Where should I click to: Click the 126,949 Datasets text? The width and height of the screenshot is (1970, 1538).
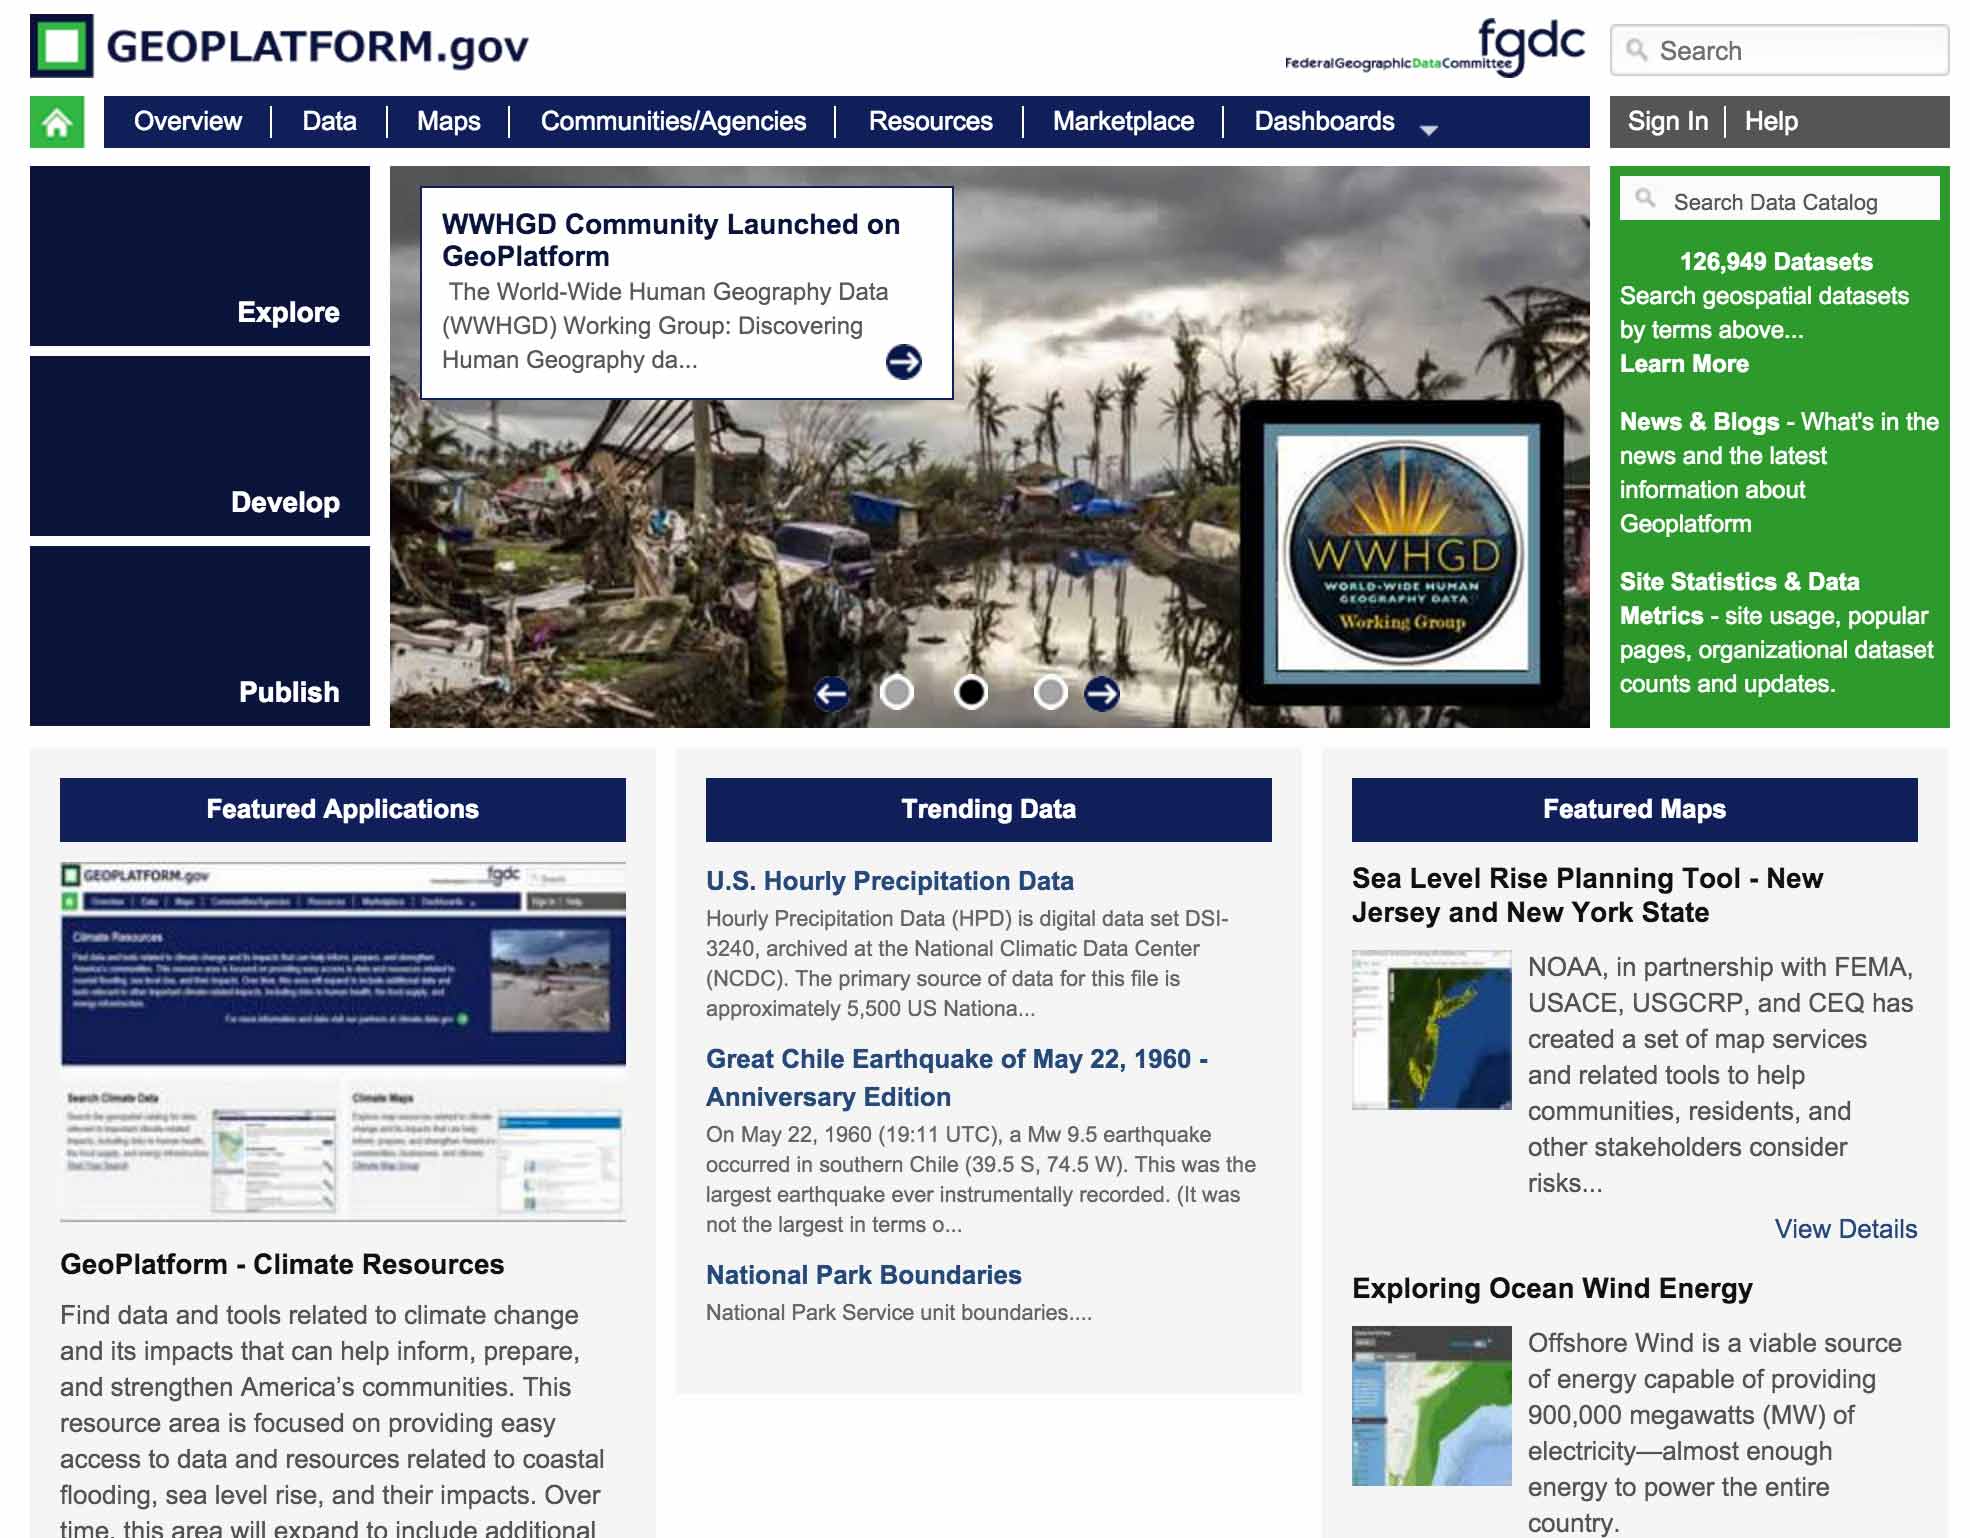(x=1776, y=262)
